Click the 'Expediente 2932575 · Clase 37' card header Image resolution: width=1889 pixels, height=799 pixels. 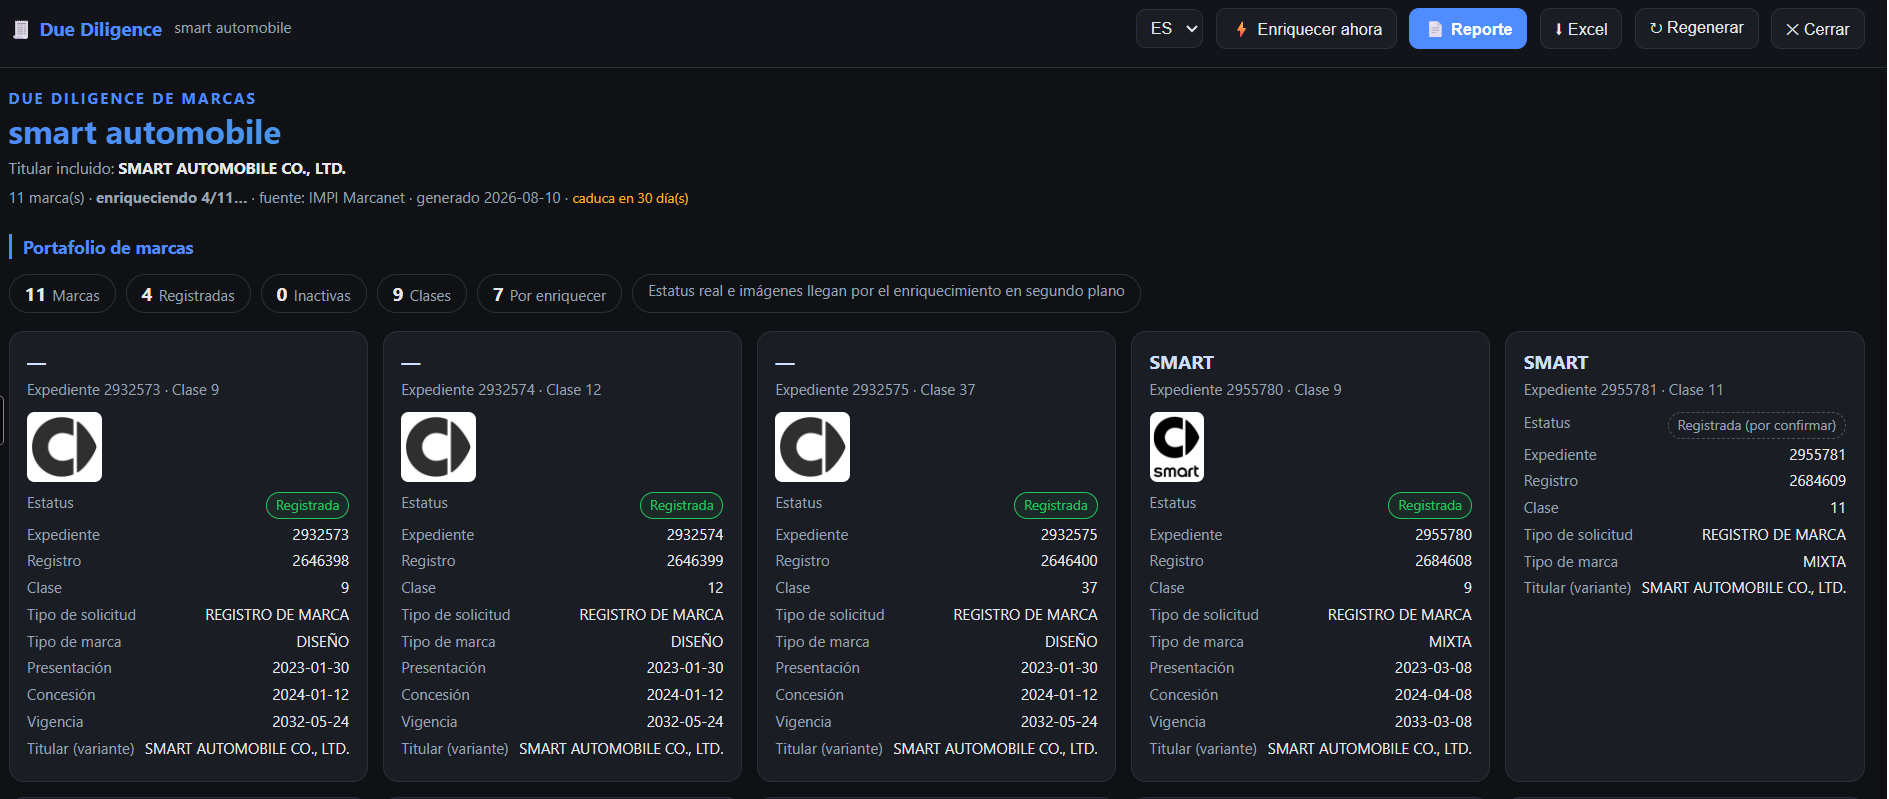click(875, 390)
